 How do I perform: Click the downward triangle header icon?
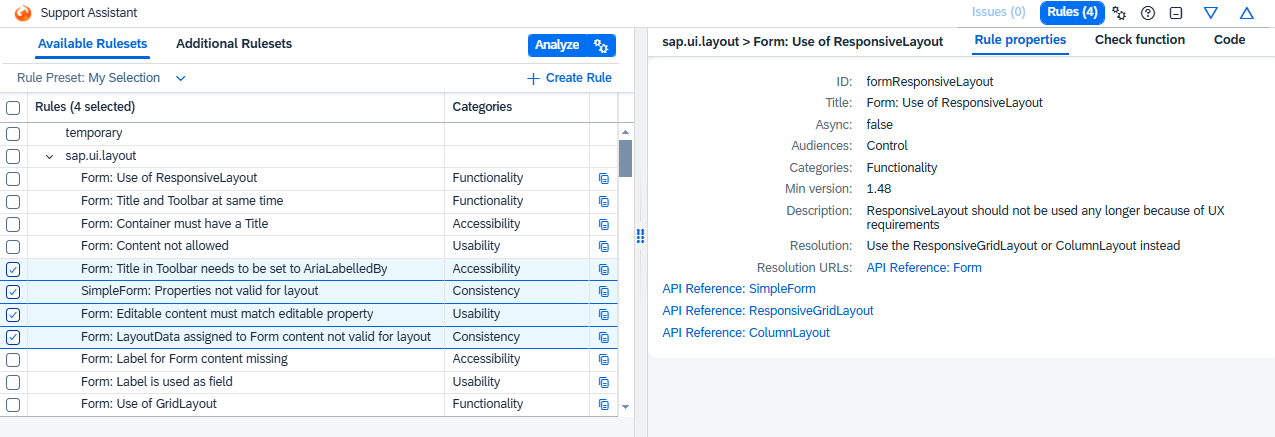tap(1211, 13)
